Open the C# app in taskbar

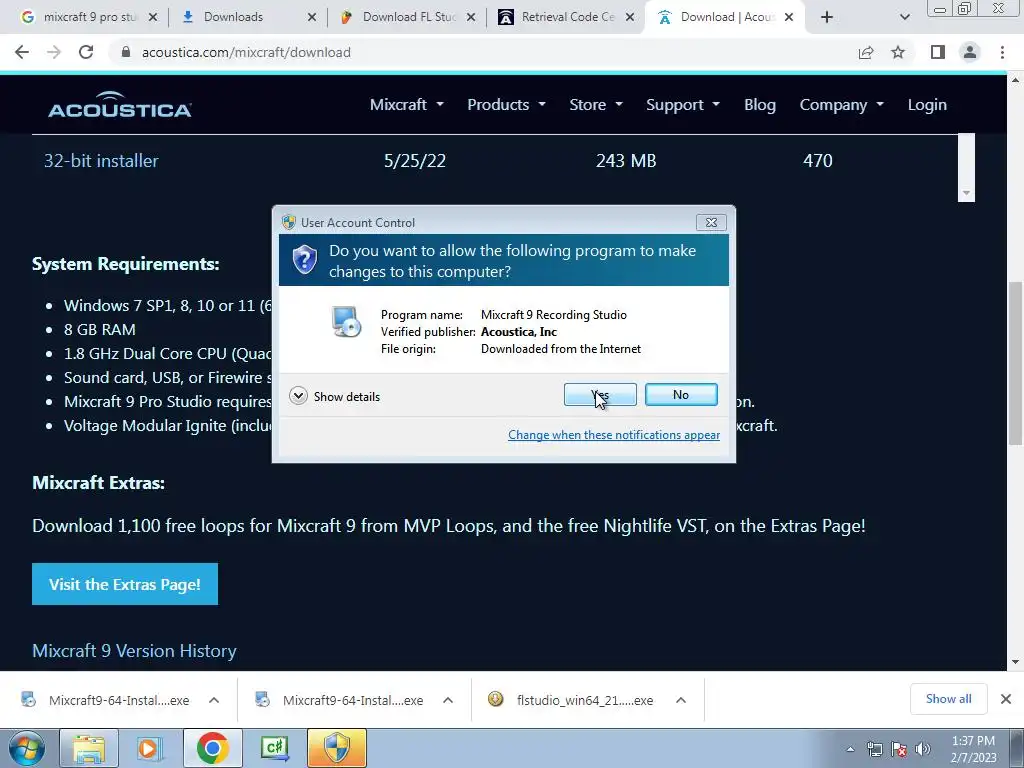tap(274, 748)
